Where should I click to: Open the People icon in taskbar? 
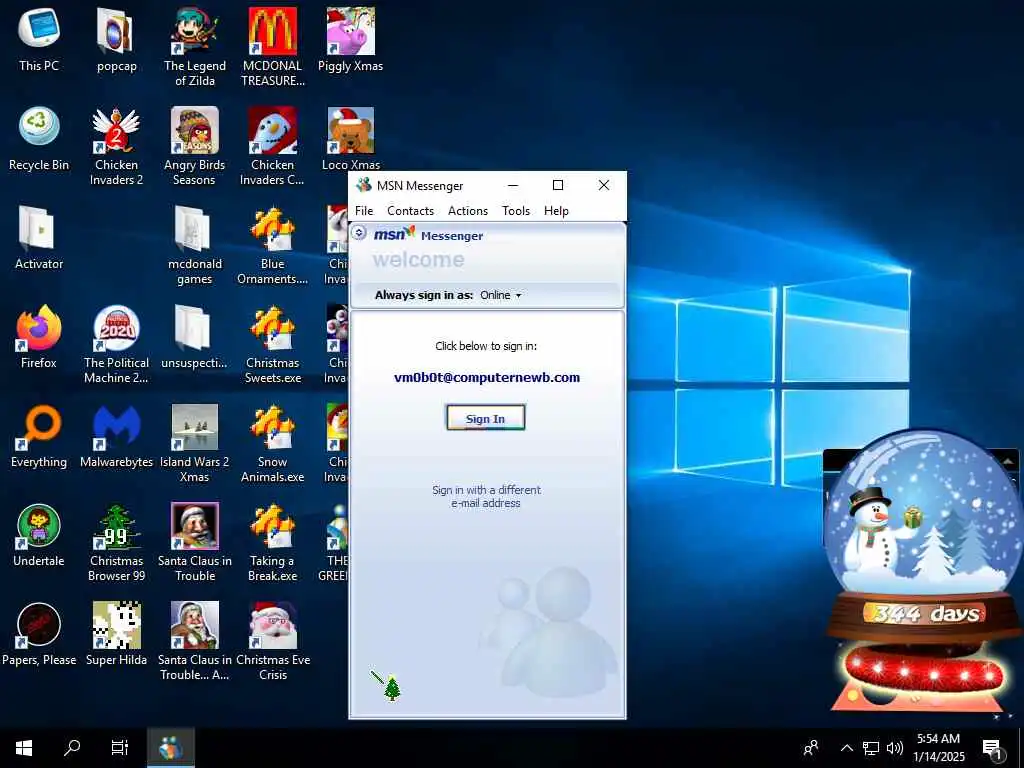[x=811, y=748]
